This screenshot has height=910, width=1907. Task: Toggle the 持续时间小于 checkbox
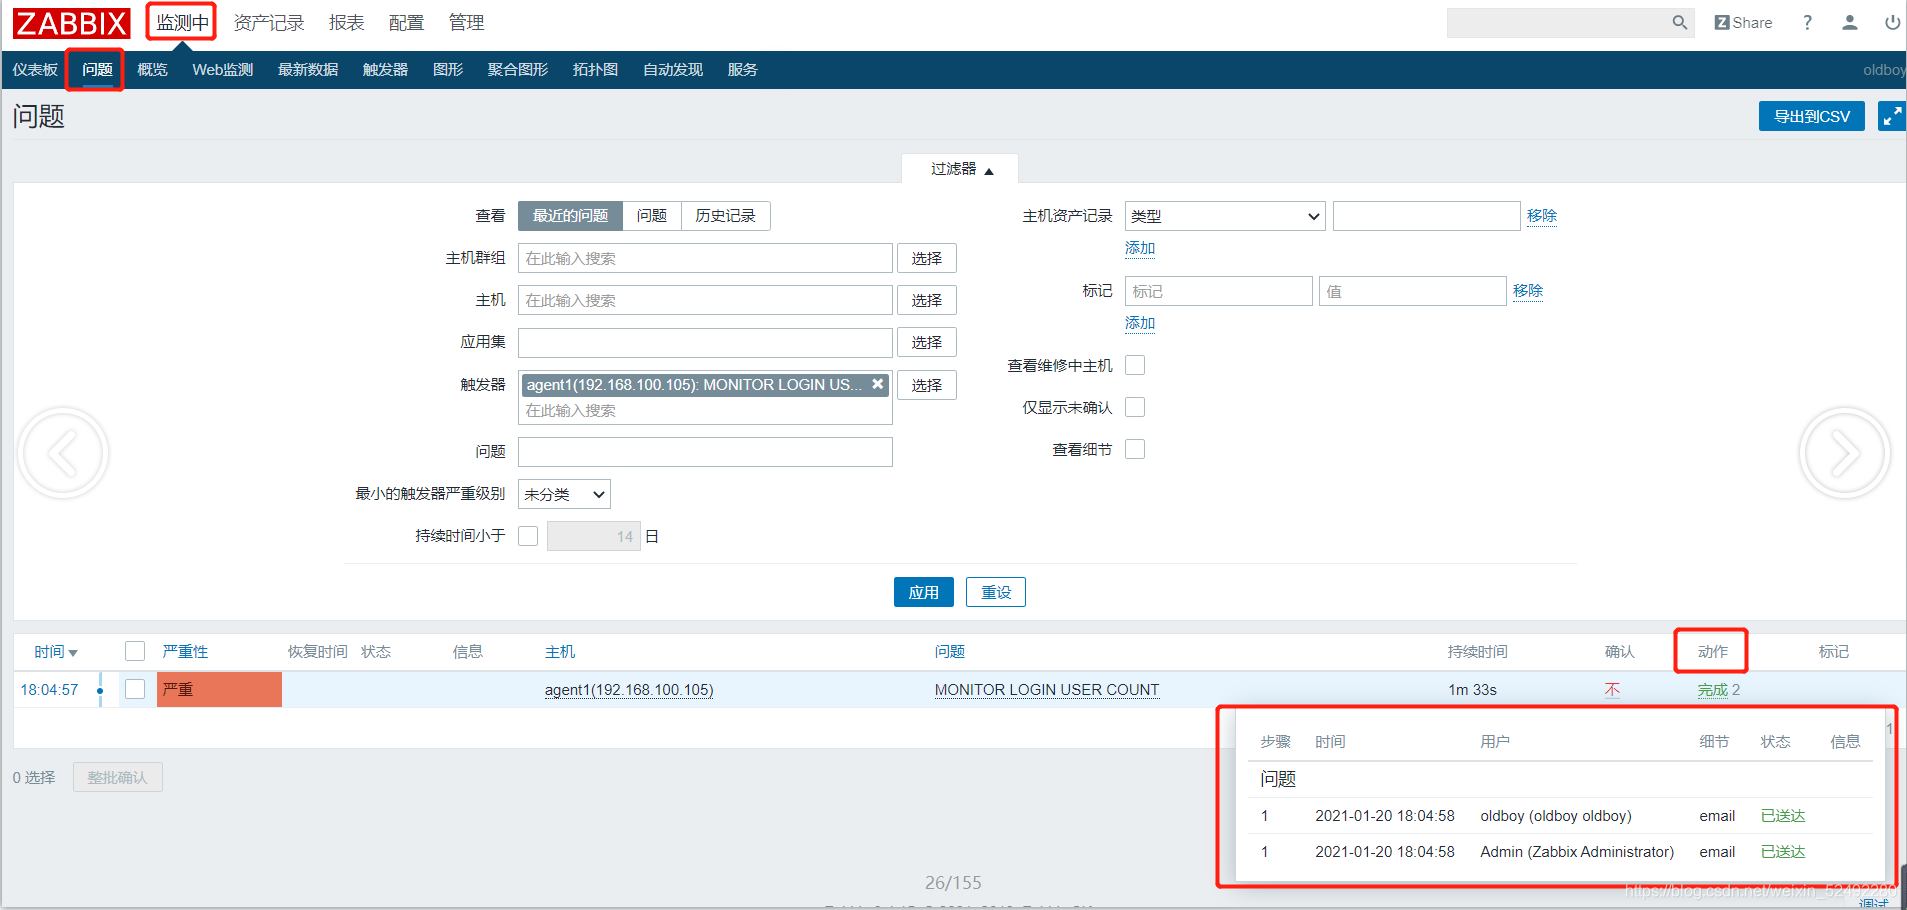pos(528,536)
